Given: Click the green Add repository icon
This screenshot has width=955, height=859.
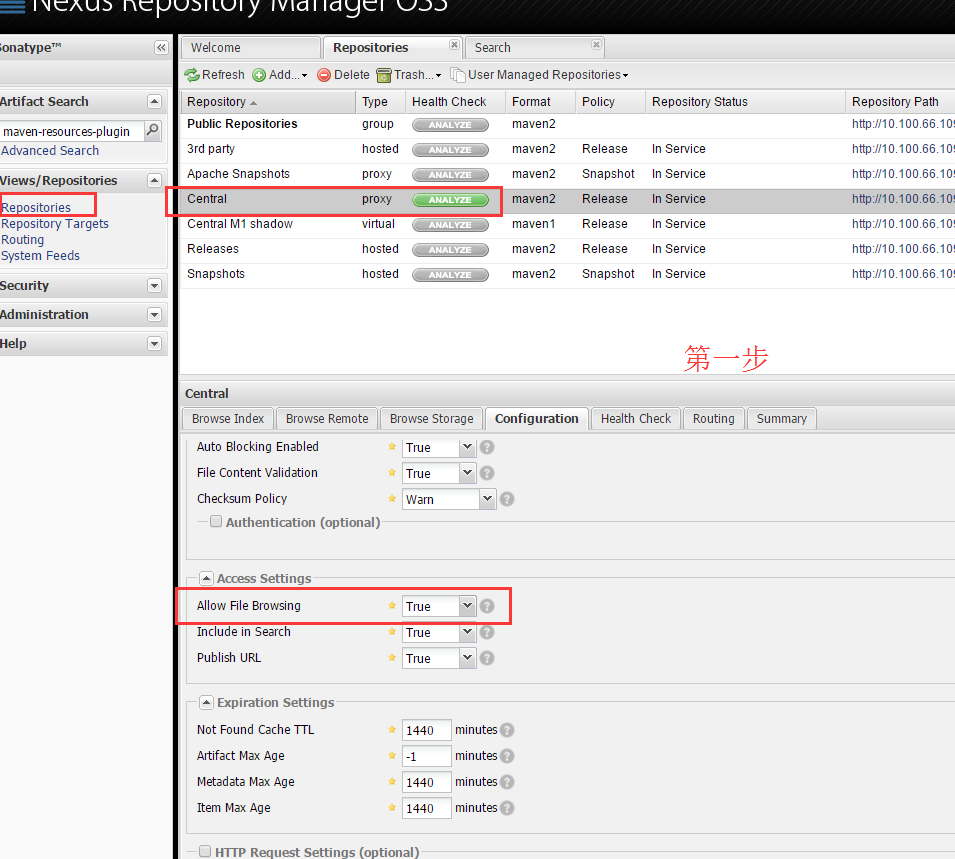Looking at the screenshot, I should (259, 75).
